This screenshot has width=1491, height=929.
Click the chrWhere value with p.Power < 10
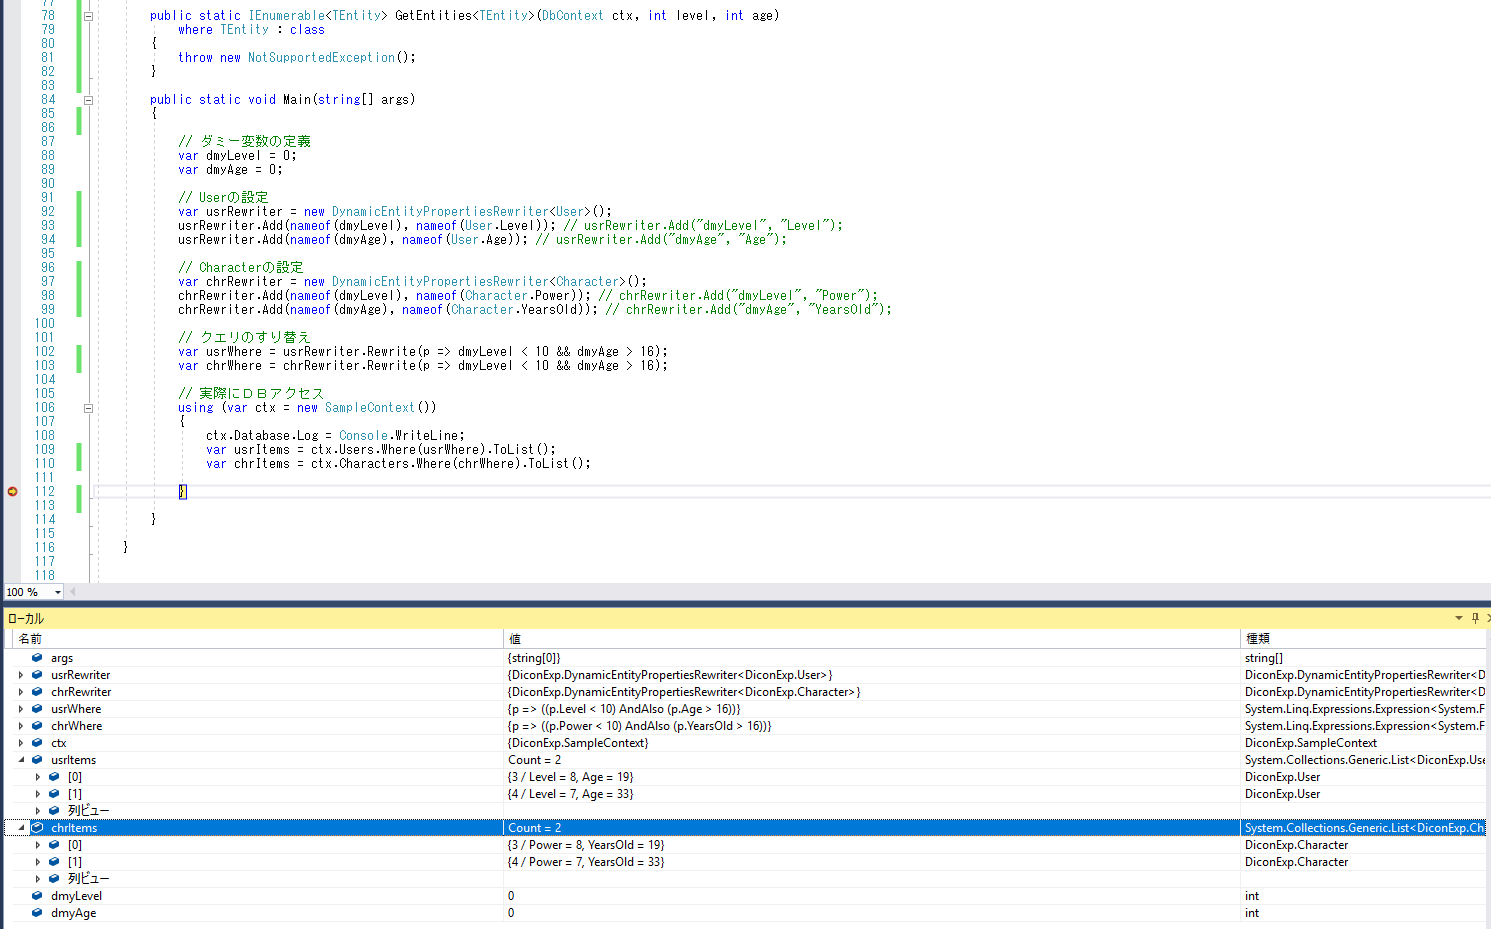coord(639,726)
